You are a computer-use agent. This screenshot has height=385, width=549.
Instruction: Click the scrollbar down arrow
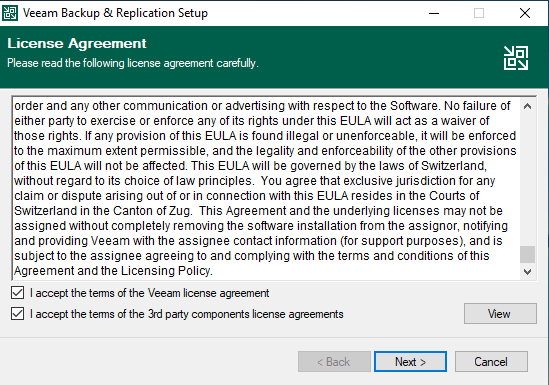527,272
